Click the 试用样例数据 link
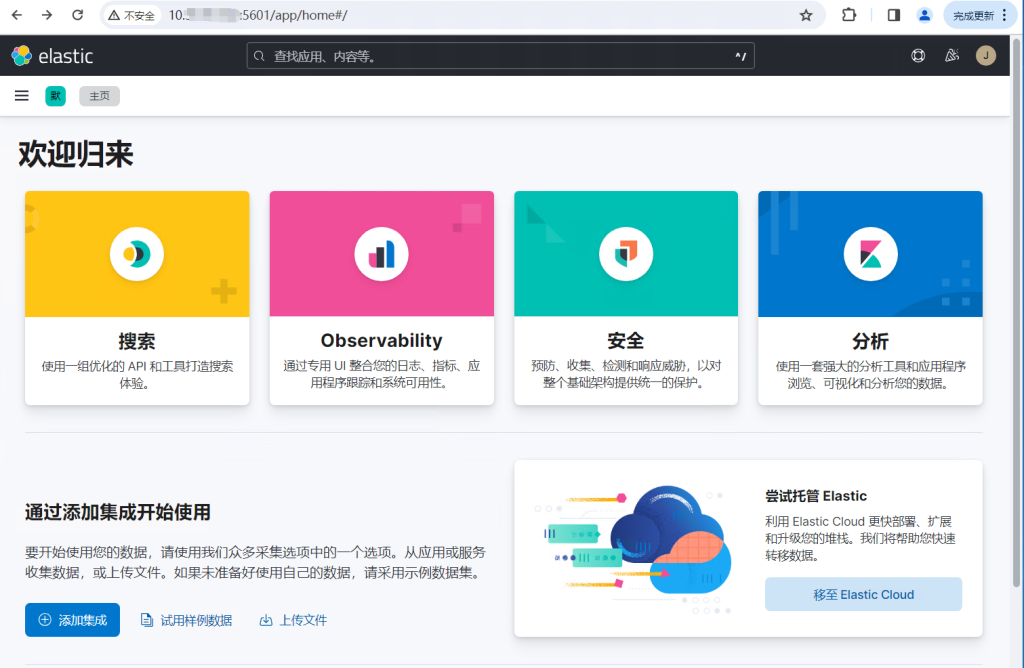 pos(187,620)
